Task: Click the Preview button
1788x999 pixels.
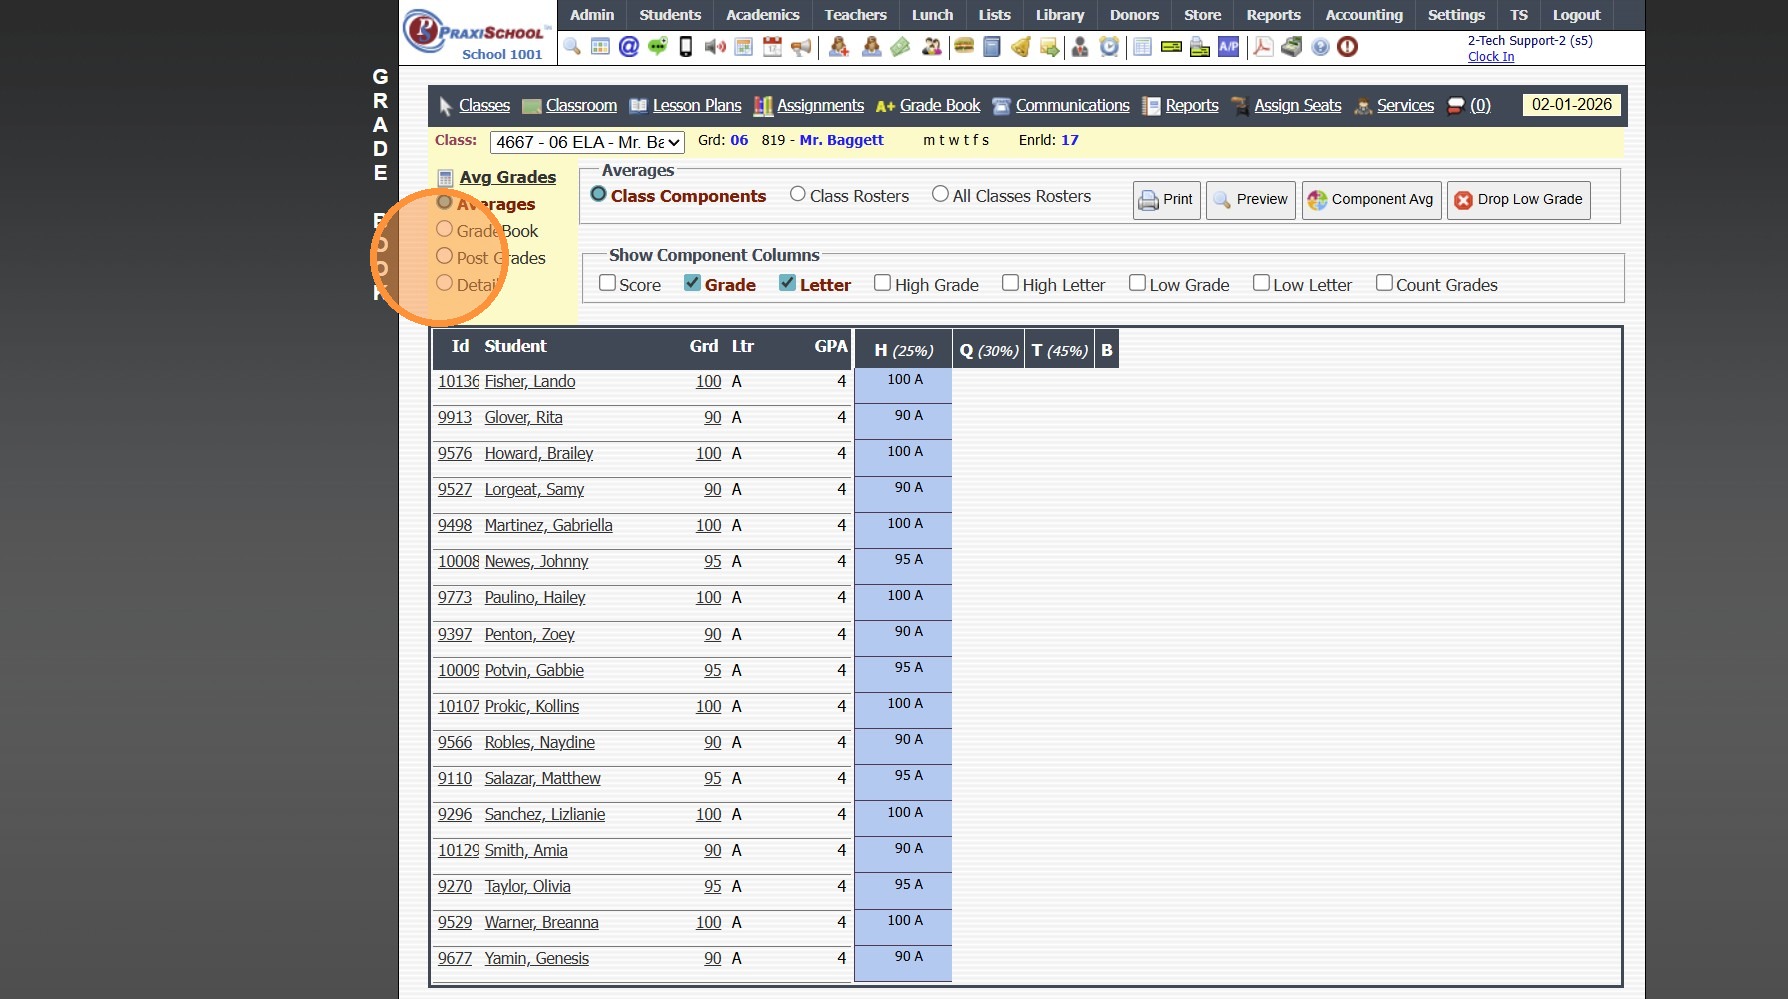Action: pos(1251,200)
